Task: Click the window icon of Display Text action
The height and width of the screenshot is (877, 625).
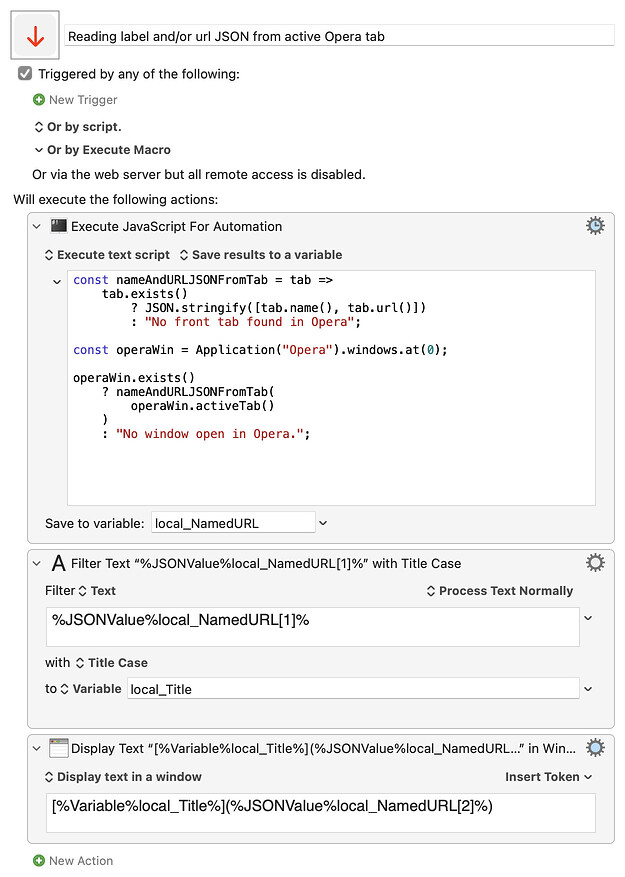Action: click(58, 748)
